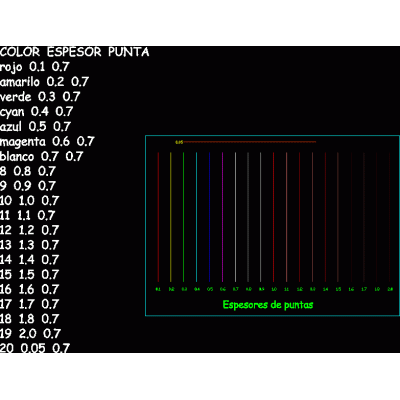This screenshot has height=400, width=400.
Task: Click the '1.7' label under the chart lines
Action: 364,289
